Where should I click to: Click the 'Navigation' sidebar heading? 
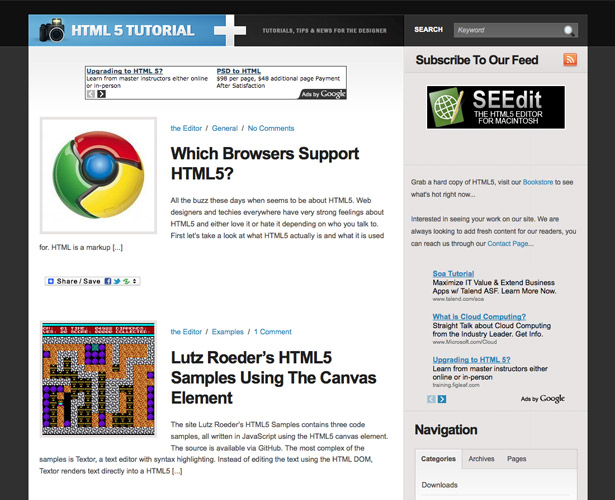pos(446,430)
